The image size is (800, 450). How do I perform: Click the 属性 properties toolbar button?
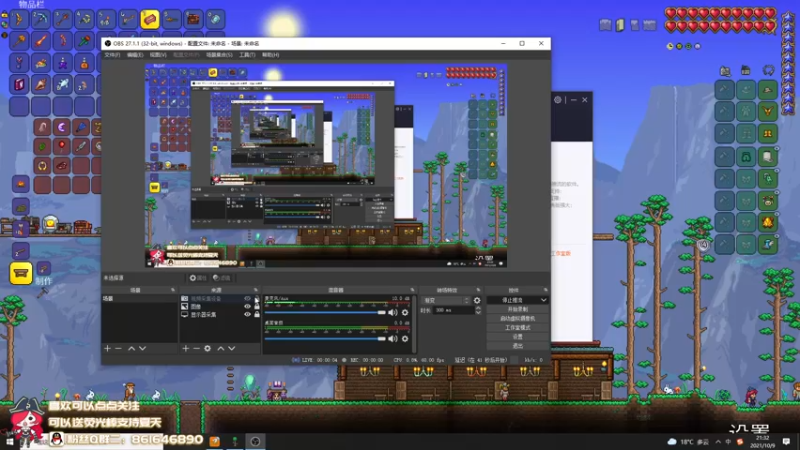click(x=198, y=278)
